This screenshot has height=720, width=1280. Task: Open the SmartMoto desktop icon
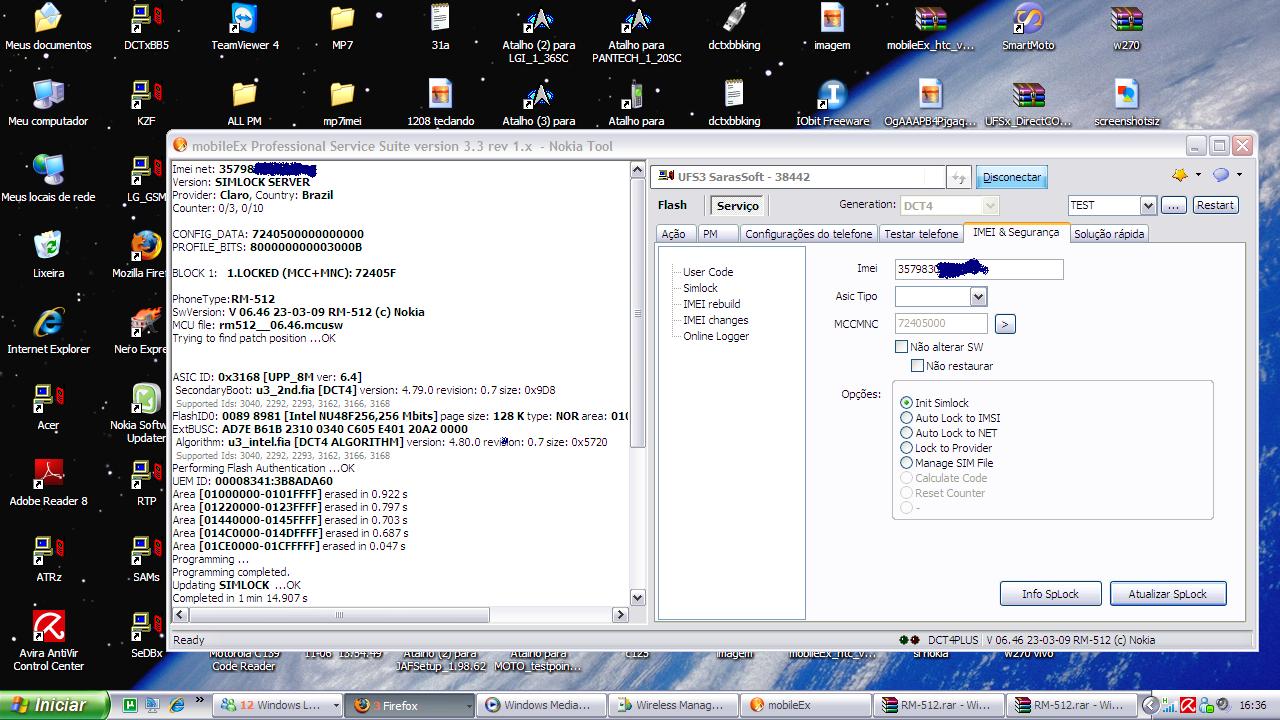pos(1028,27)
